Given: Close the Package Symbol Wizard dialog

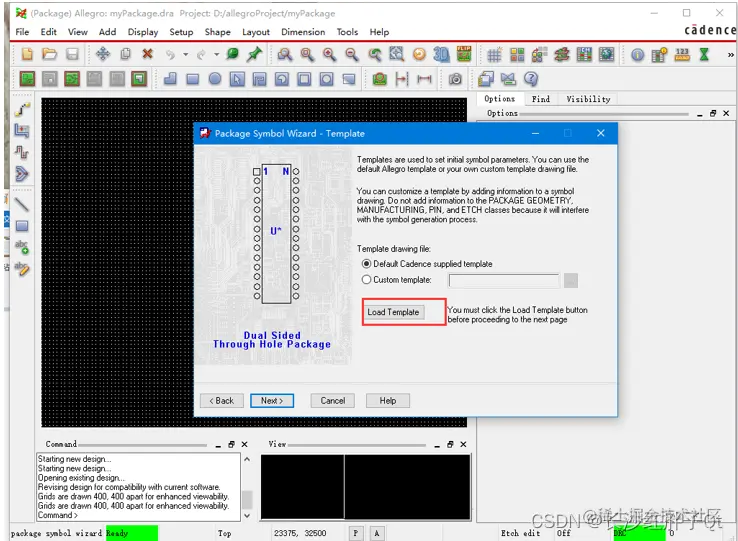Looking at the screenshot, I should [x=601, y=133].
